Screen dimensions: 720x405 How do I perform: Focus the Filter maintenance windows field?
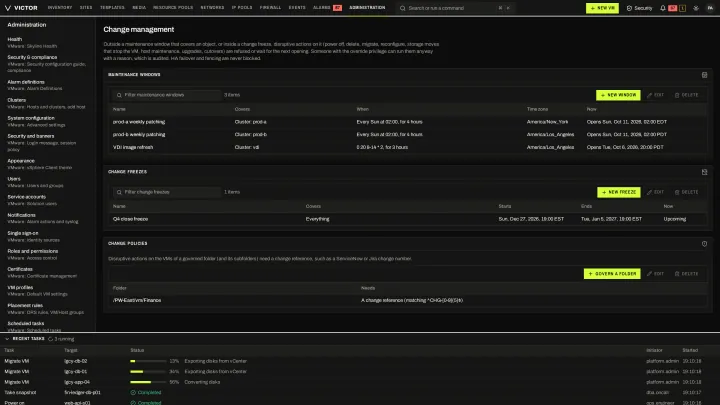coord(167,95)
